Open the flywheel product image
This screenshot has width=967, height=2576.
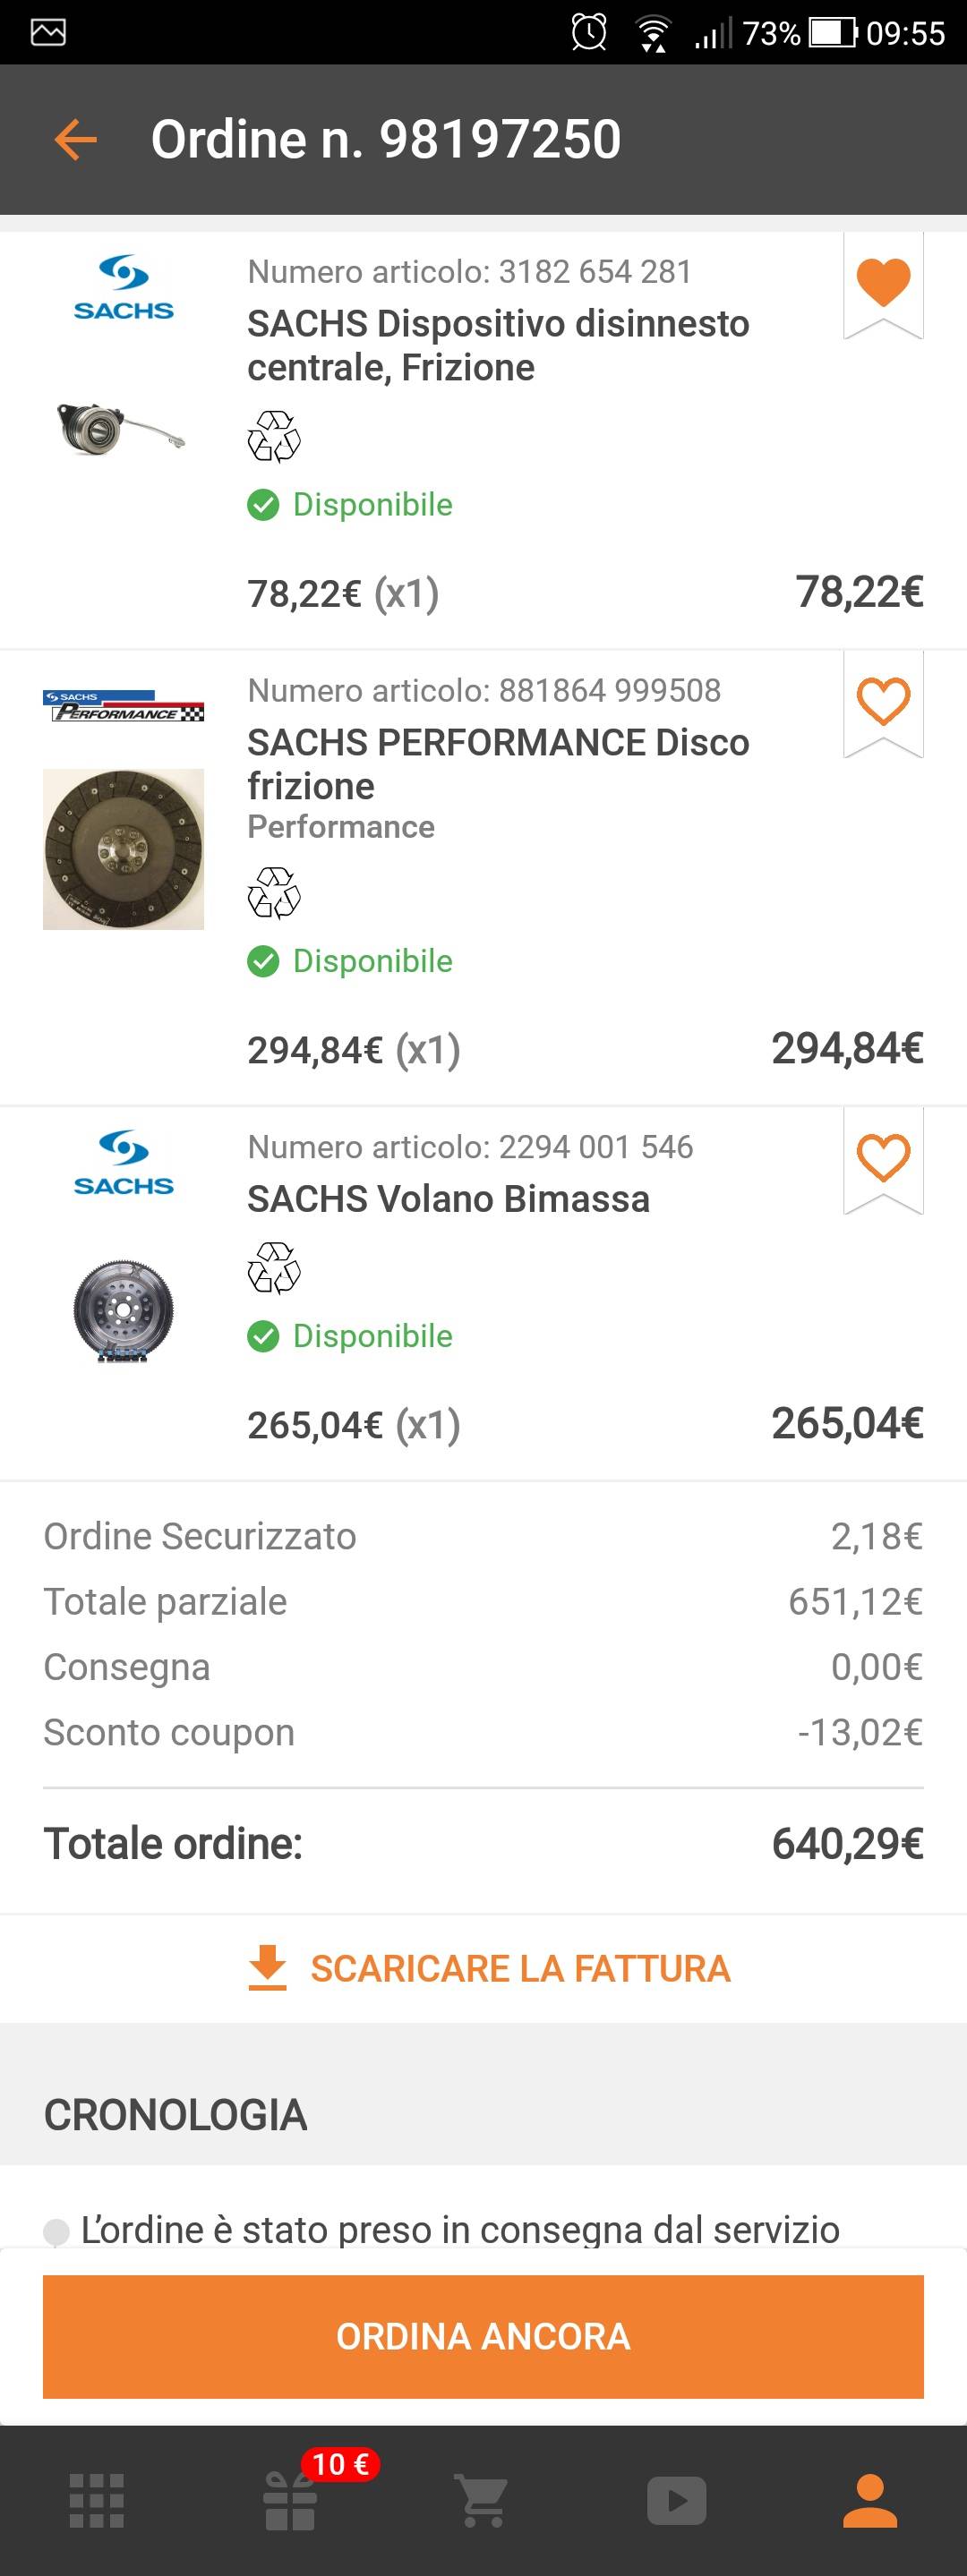coord(123,1310)
